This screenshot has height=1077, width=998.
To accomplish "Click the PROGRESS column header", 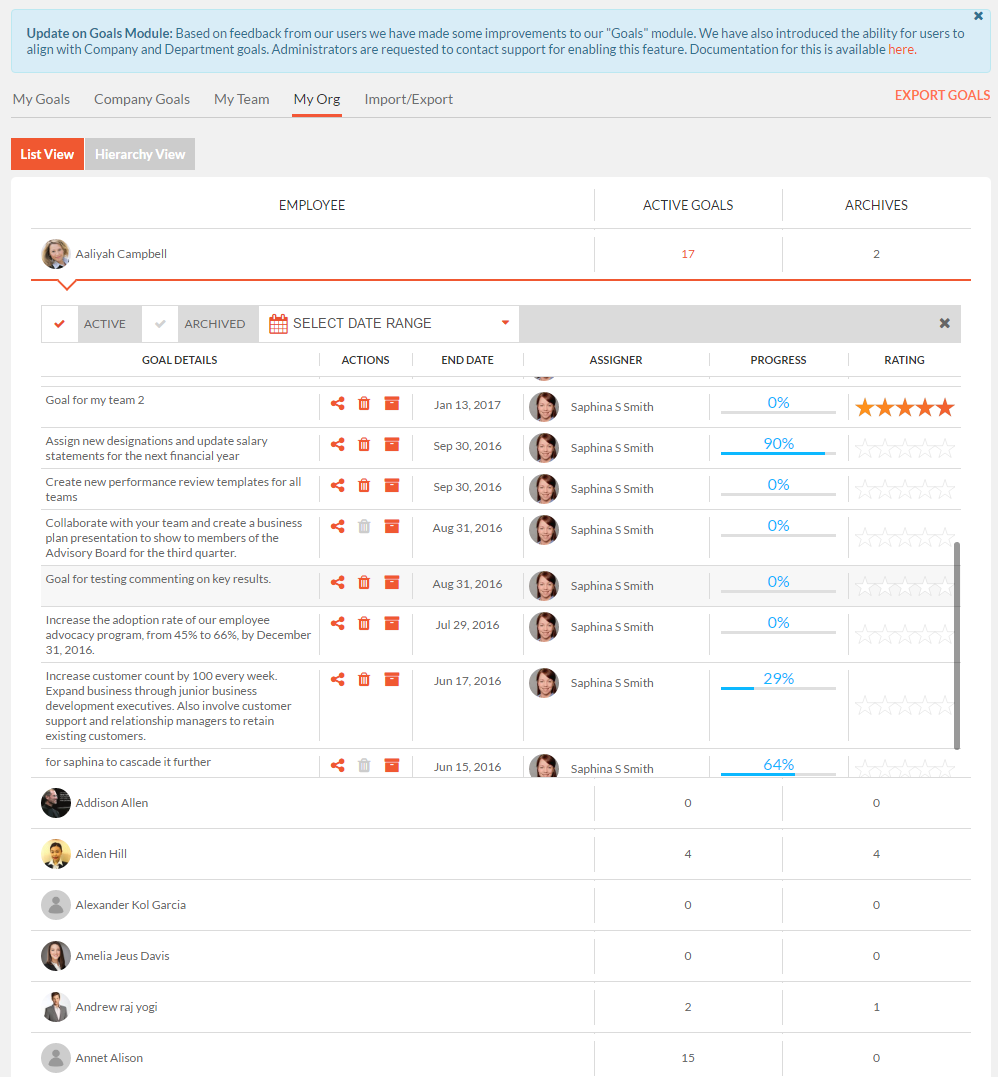I will (778, 360).
